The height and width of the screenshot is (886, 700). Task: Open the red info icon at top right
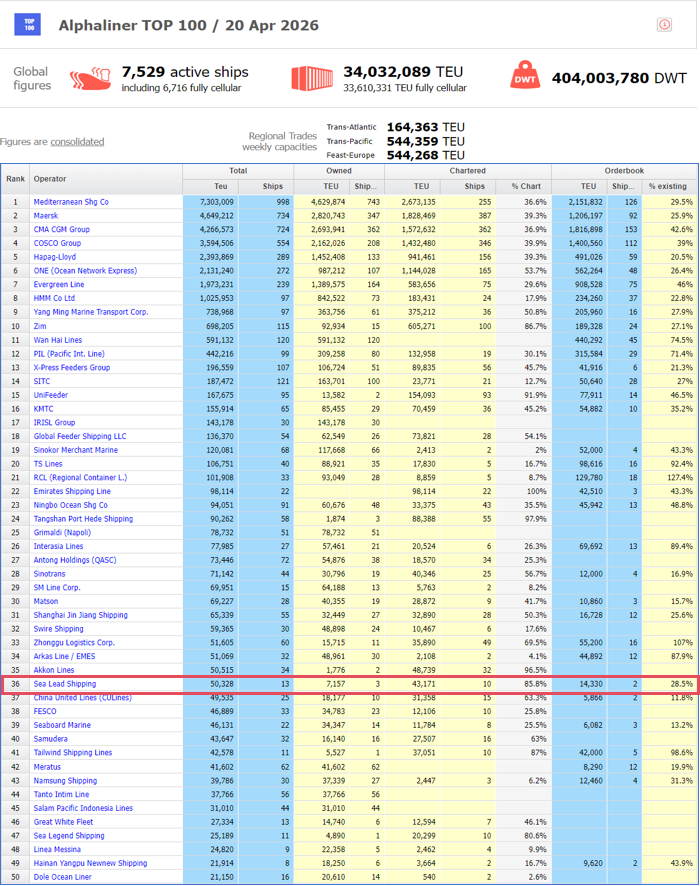[x=663, y=24]
